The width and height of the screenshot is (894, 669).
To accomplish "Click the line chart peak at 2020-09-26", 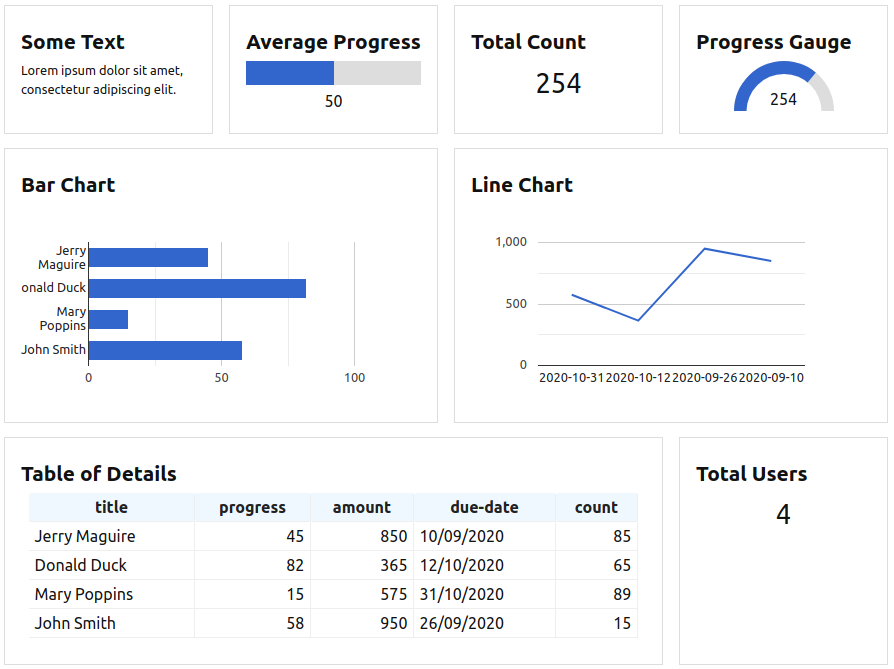I will (705, 249).
